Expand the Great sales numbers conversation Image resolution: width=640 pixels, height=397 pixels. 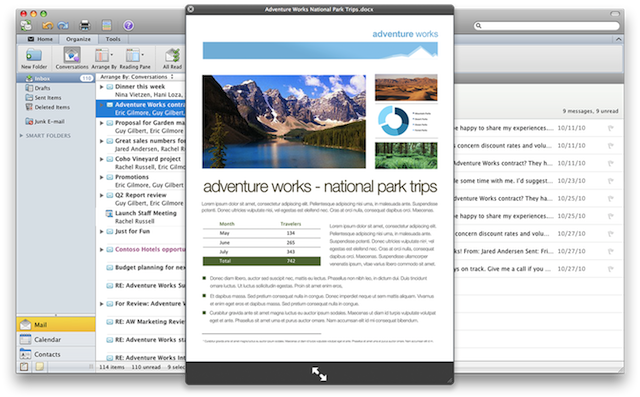(102, 141)
